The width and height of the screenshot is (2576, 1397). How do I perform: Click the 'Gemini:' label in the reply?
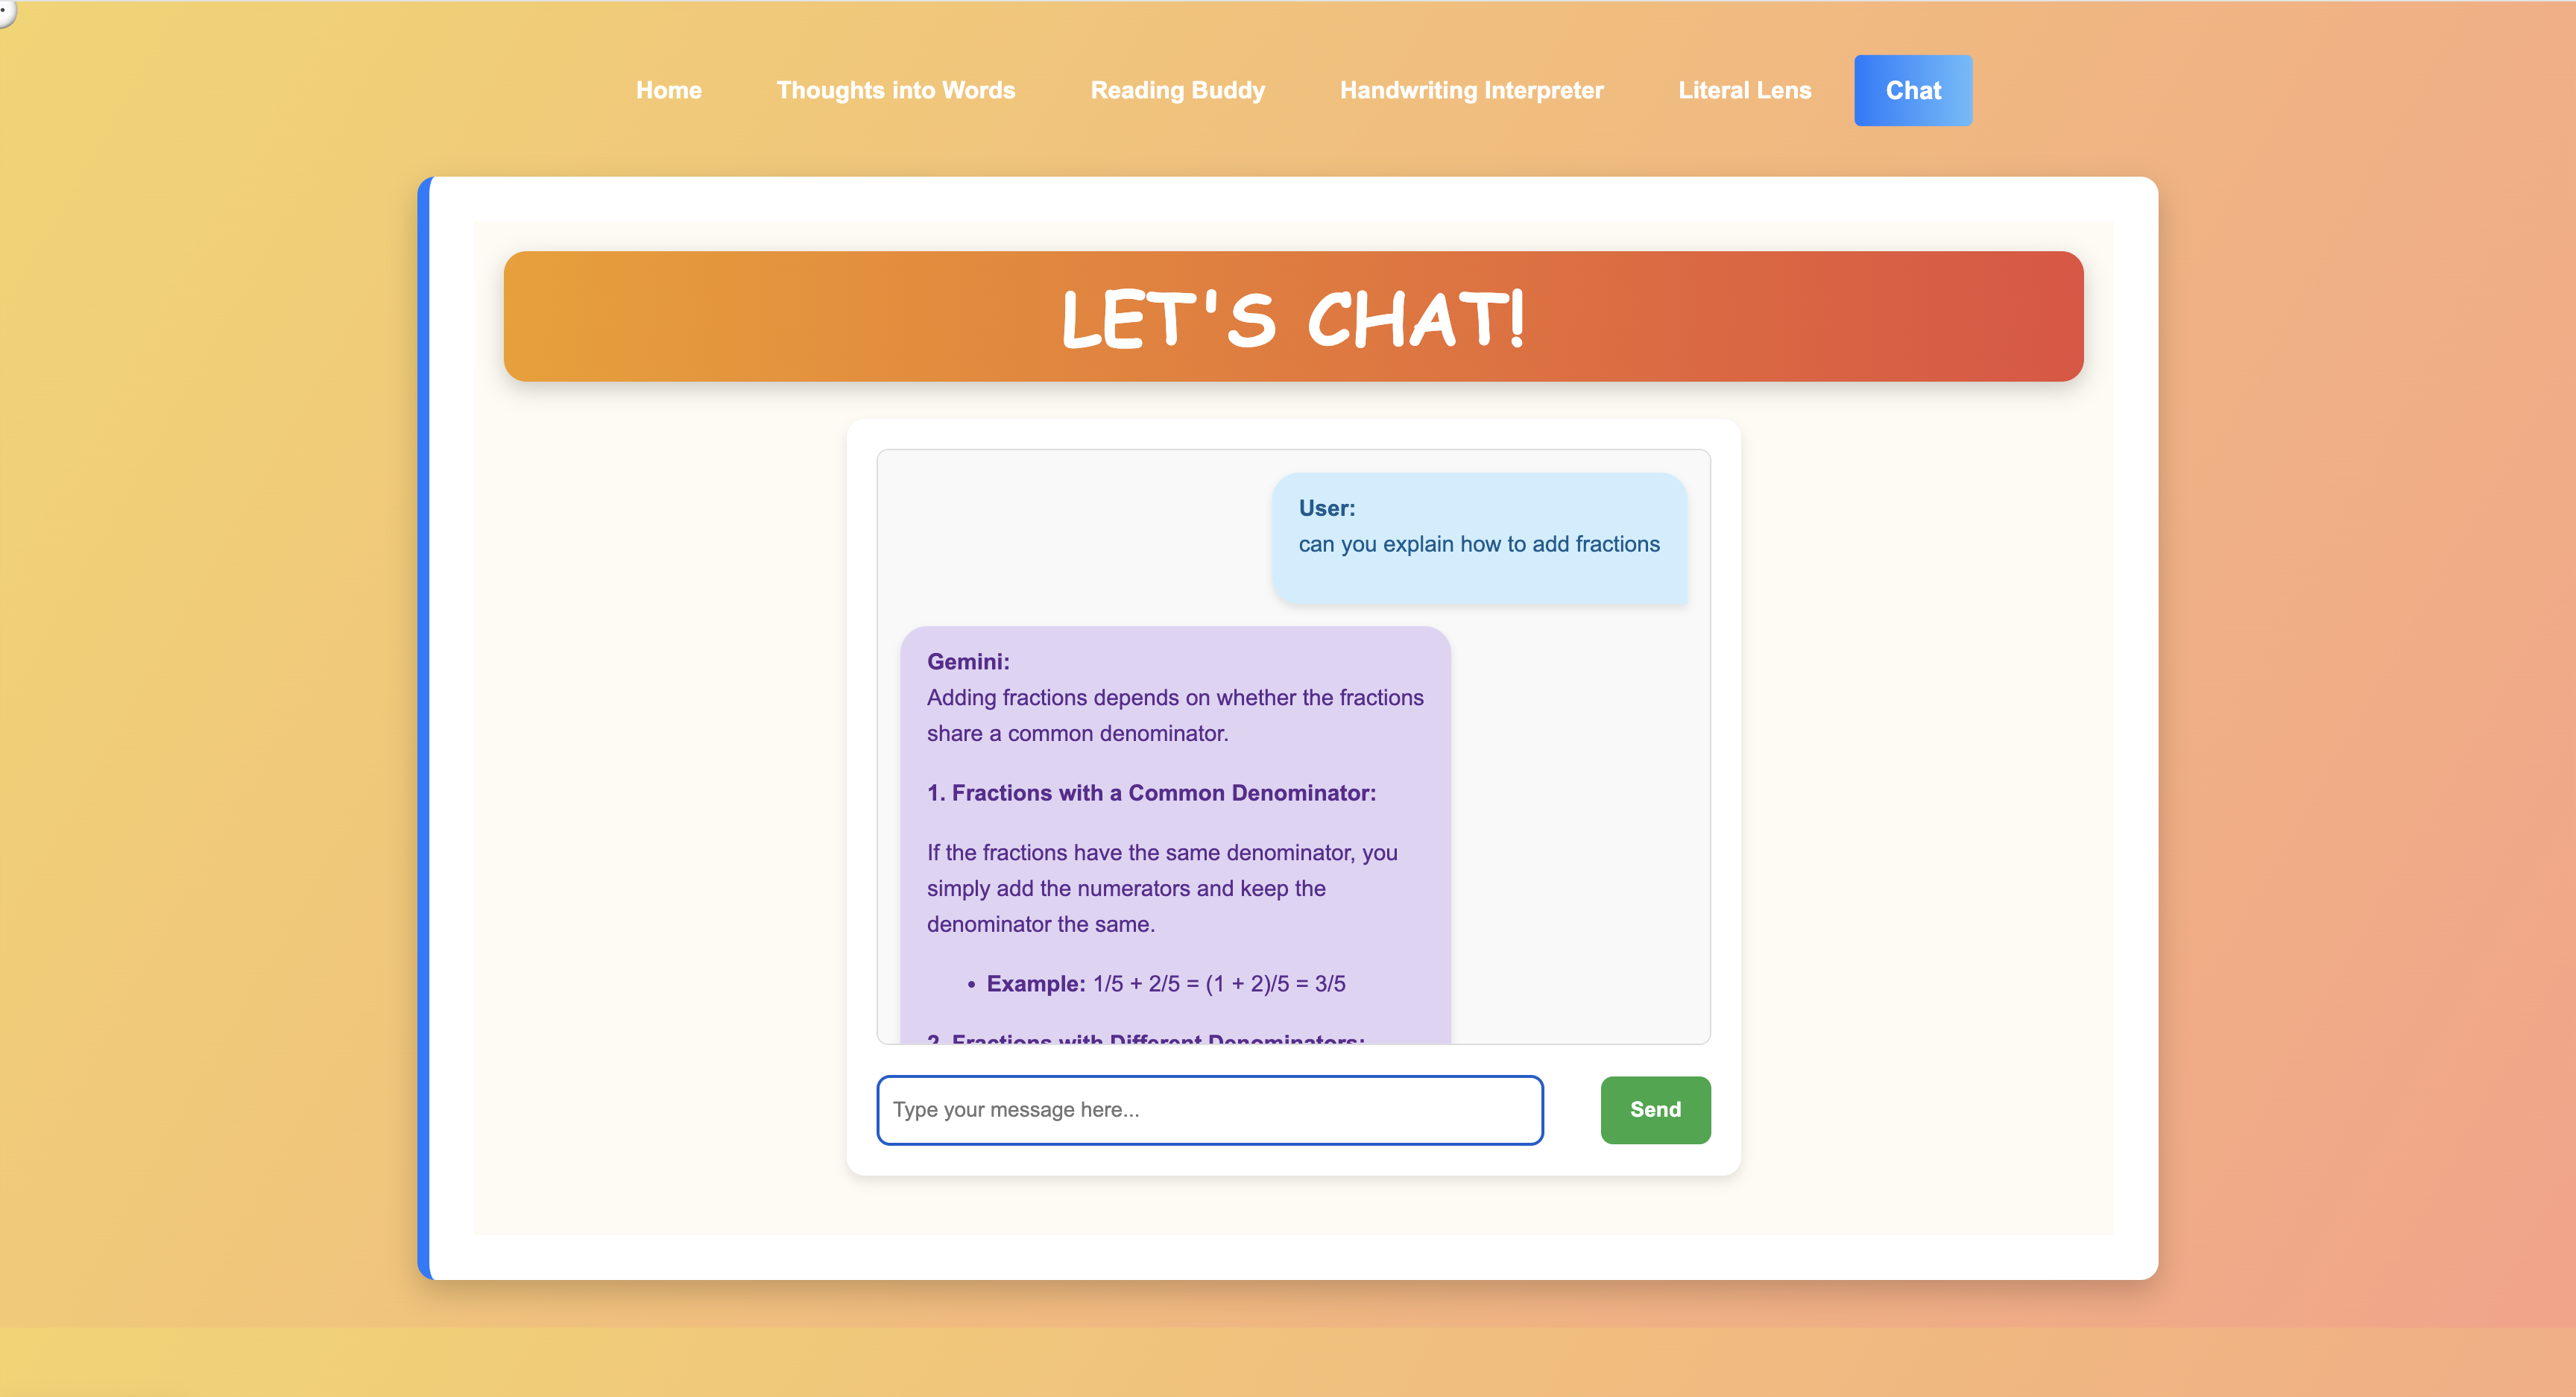click(967, 661)
